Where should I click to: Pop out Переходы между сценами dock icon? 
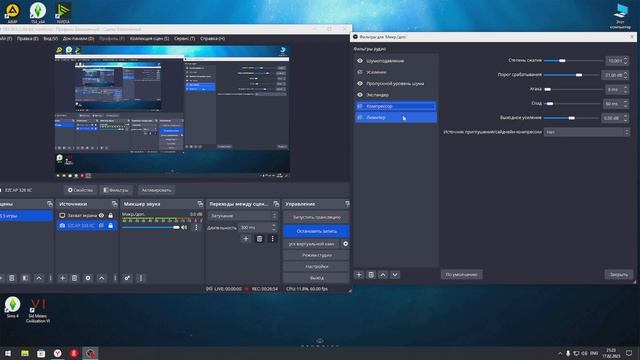(276, 204)
